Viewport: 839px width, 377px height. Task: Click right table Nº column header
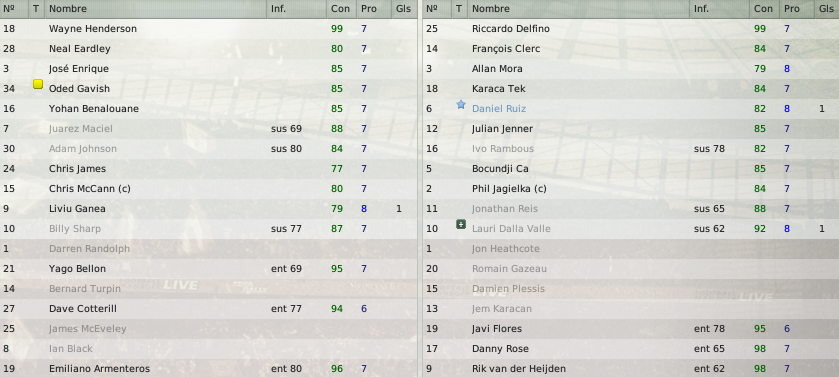pos(432,9)
